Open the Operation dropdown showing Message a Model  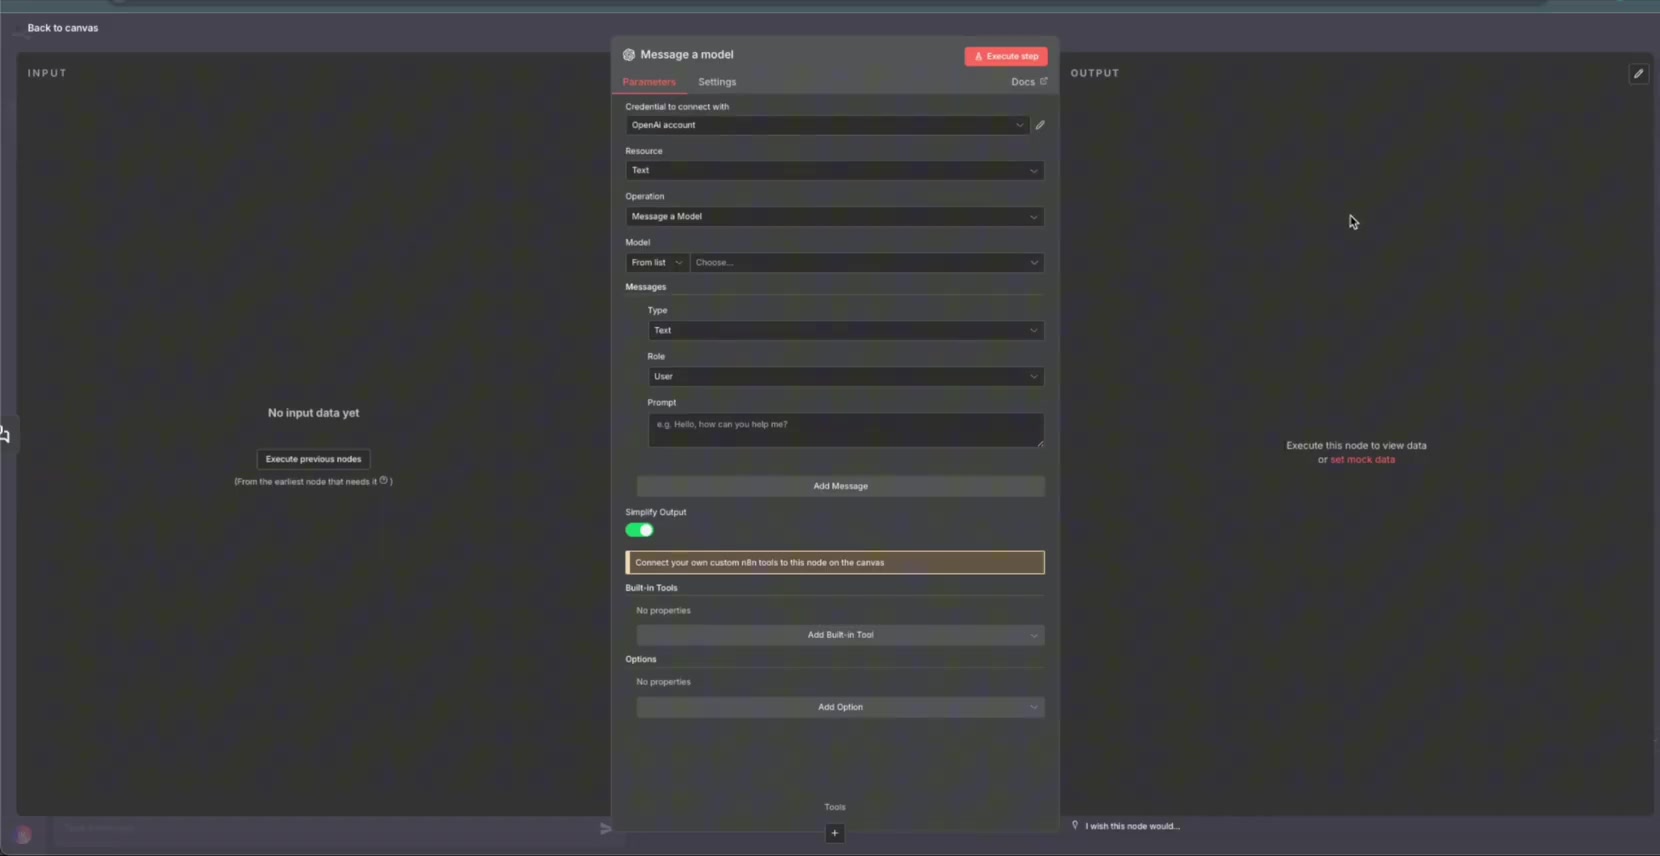coord(834,216)
